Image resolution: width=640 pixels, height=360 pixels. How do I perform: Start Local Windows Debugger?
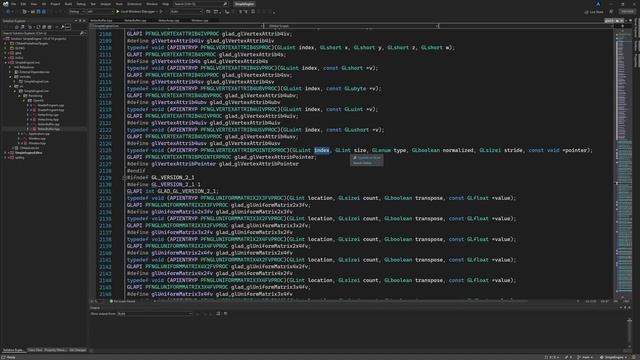tap(136, 12)
